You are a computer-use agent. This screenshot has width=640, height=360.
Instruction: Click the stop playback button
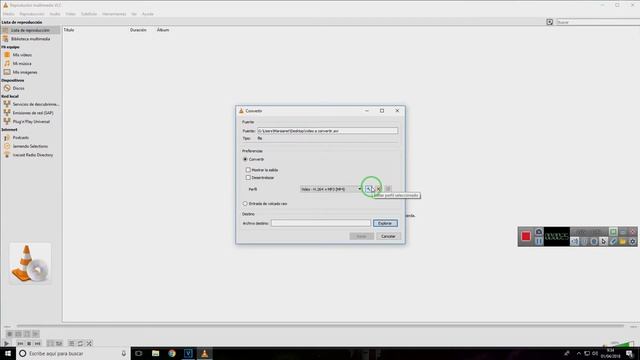[29, 344]
